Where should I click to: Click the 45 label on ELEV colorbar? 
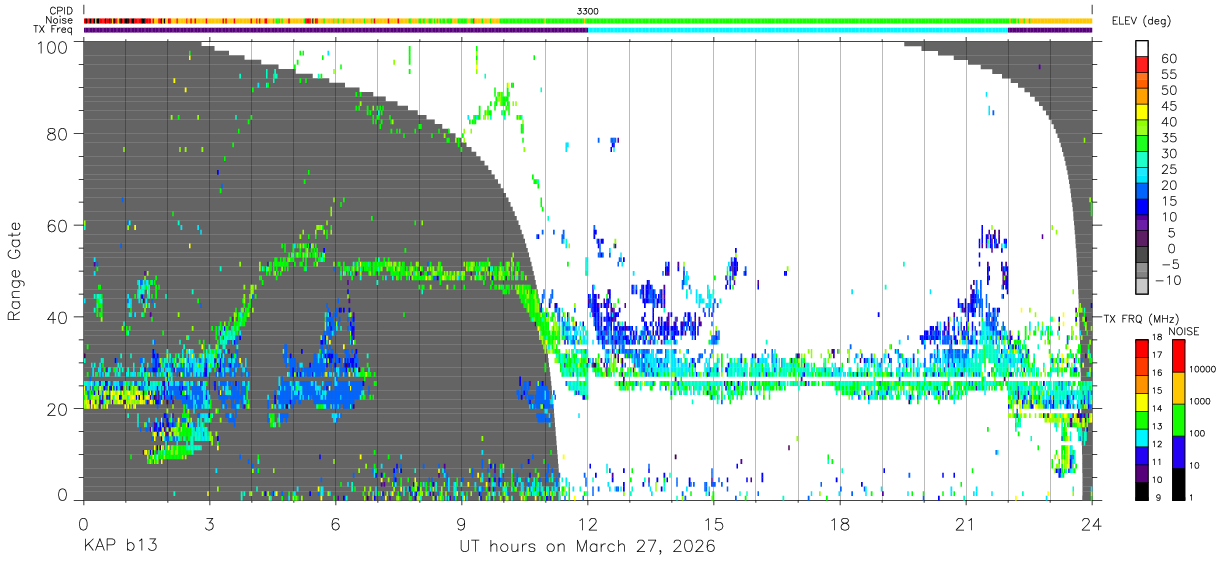(1167, 106)
